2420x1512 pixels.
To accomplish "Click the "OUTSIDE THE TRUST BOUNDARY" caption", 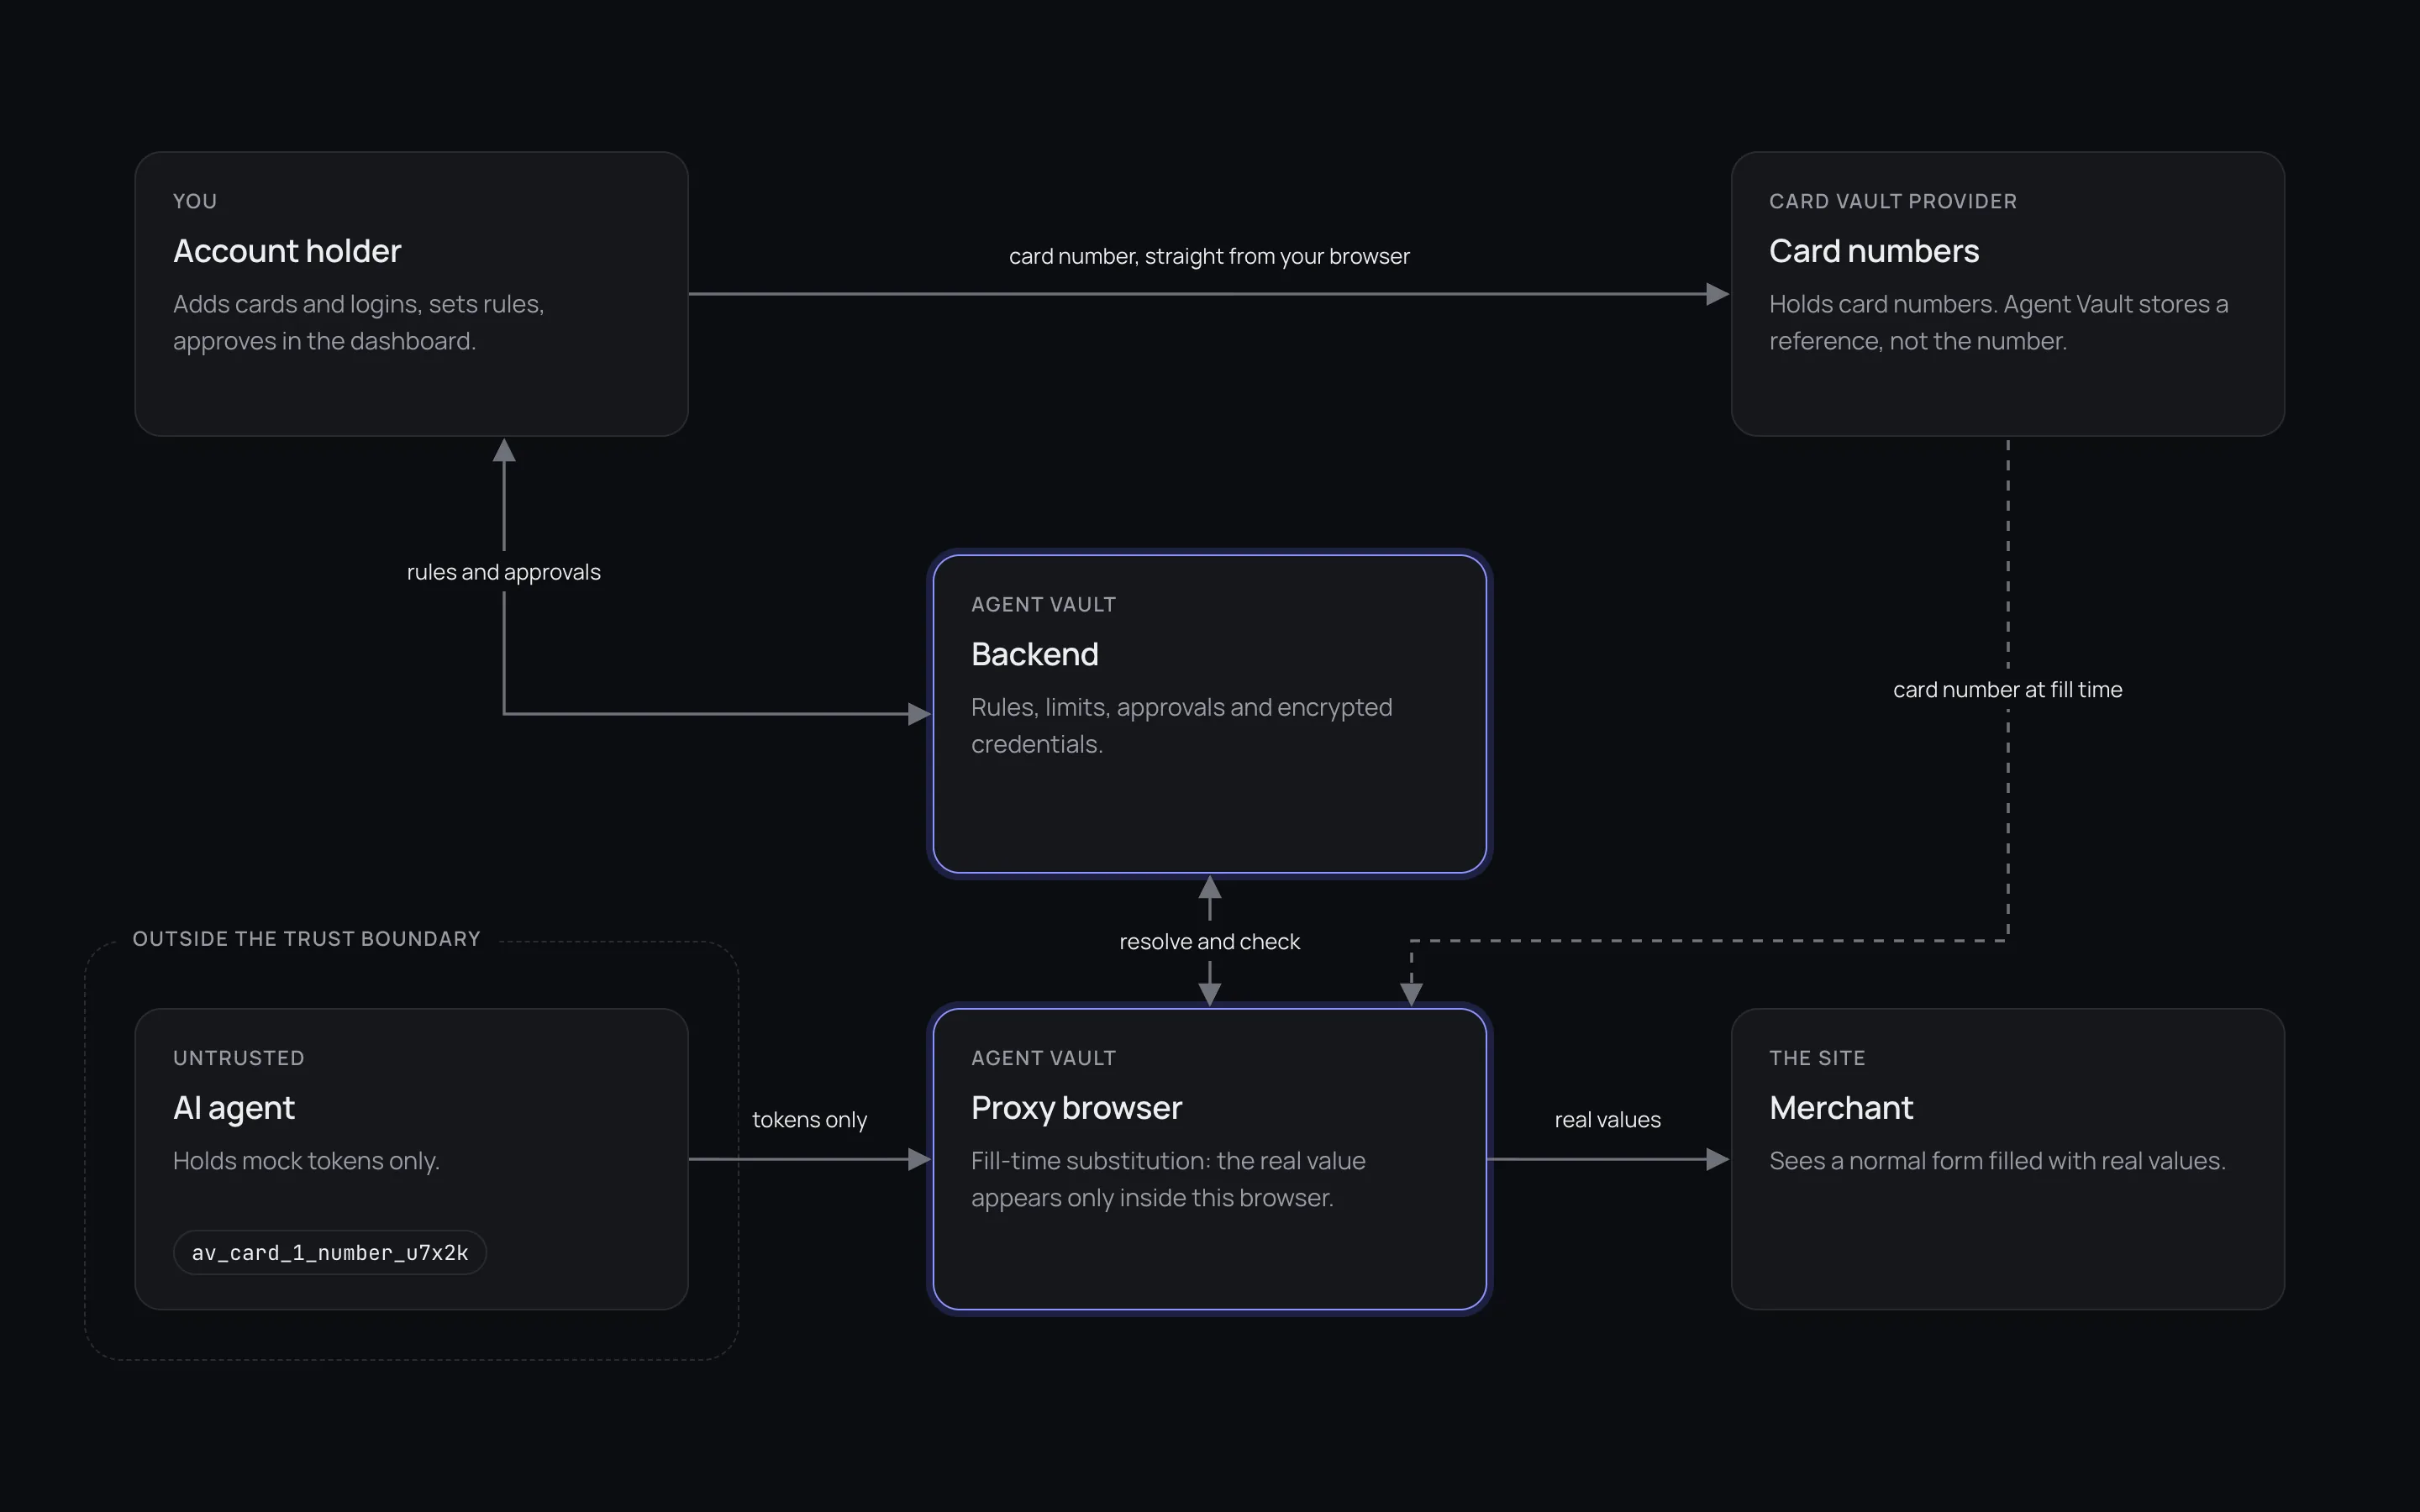I will pyautogui.click(x=307, y=939).
